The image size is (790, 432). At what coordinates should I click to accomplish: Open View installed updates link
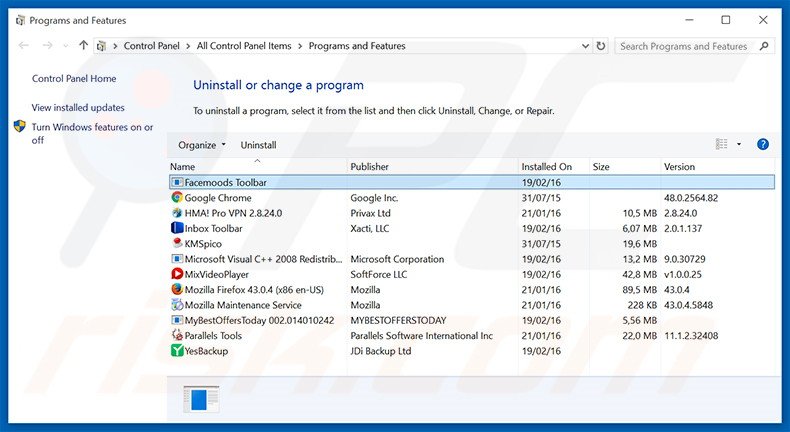pyautogui.click(x=78, y=108)
